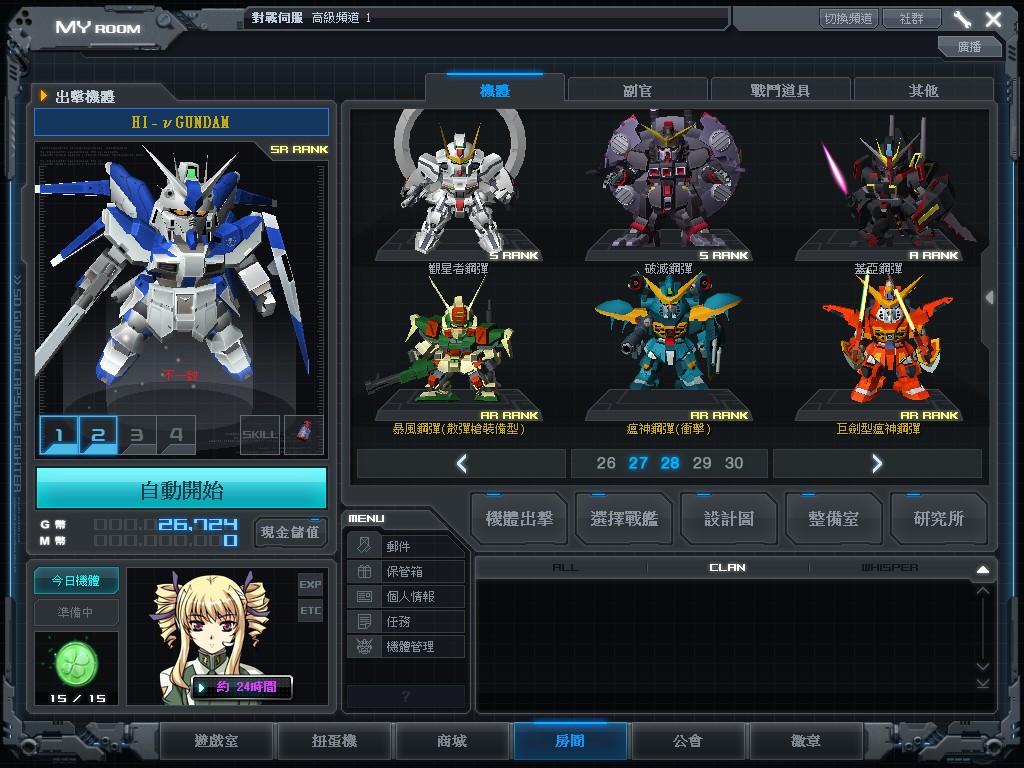This screenshot has width=1024, height=768.
Task: Click the storage box gift icon
Action: pyautogui.click(x=365, y=571)
